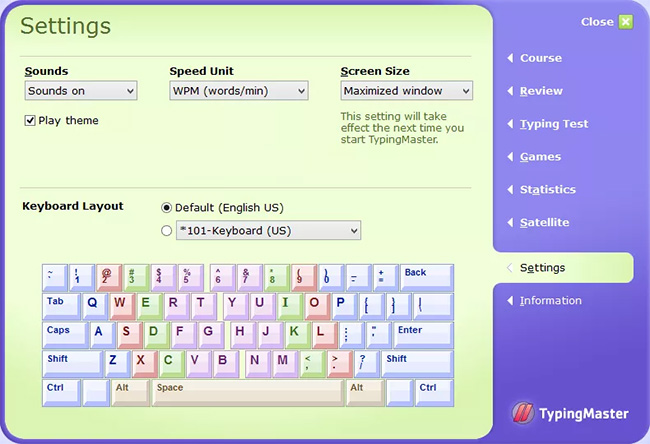Click the green I key on keyboard
This screenshot has height=444, width=650.
(x=290, y=306)
